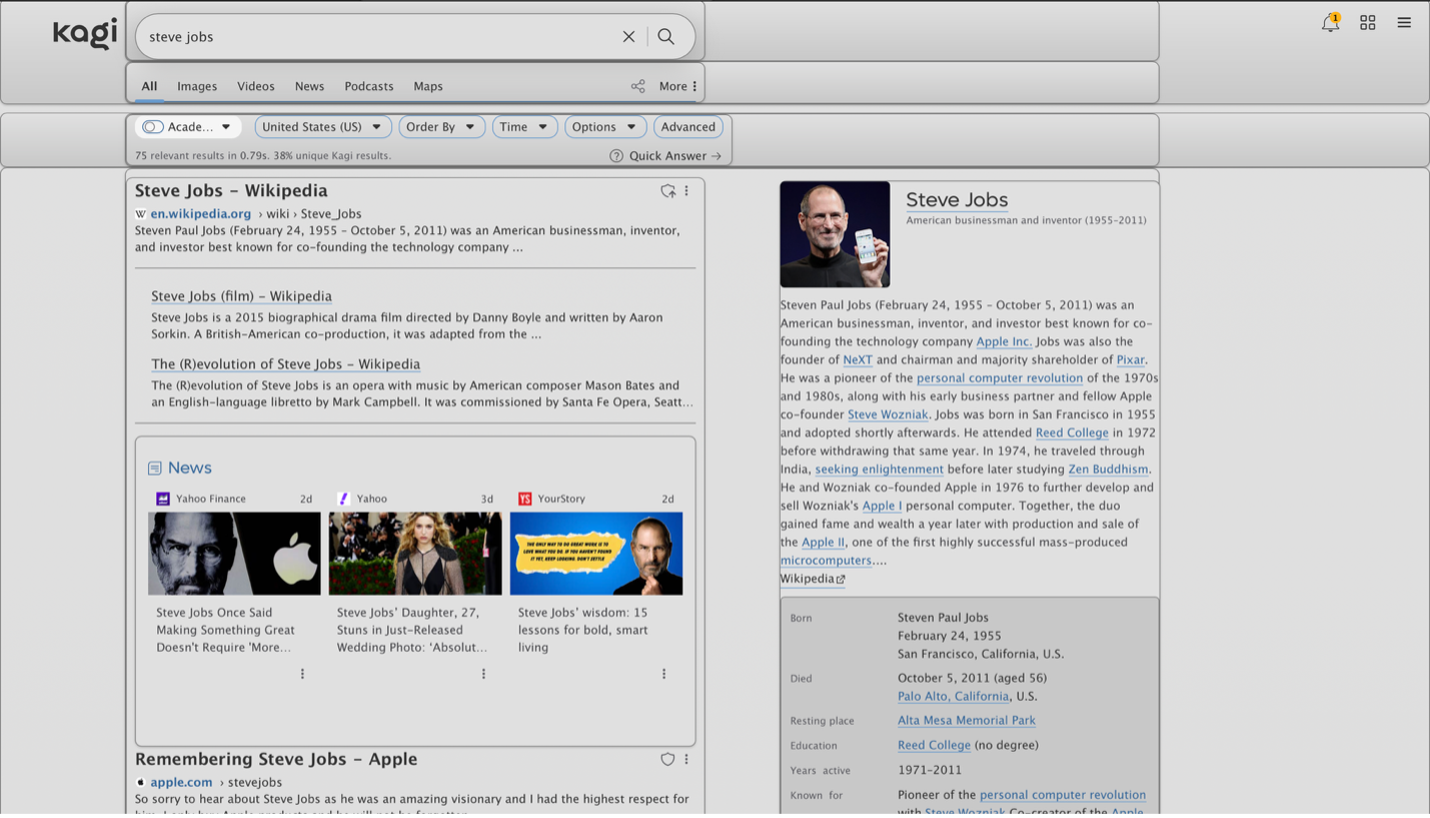Open the Order By dropdown

tap(441, 127)
